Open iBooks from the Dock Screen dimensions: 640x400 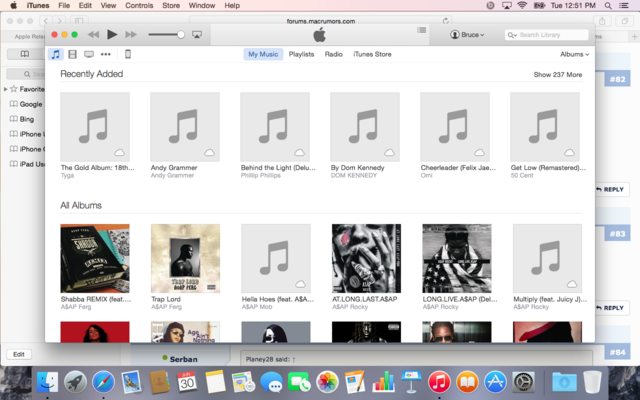[467, 382]
